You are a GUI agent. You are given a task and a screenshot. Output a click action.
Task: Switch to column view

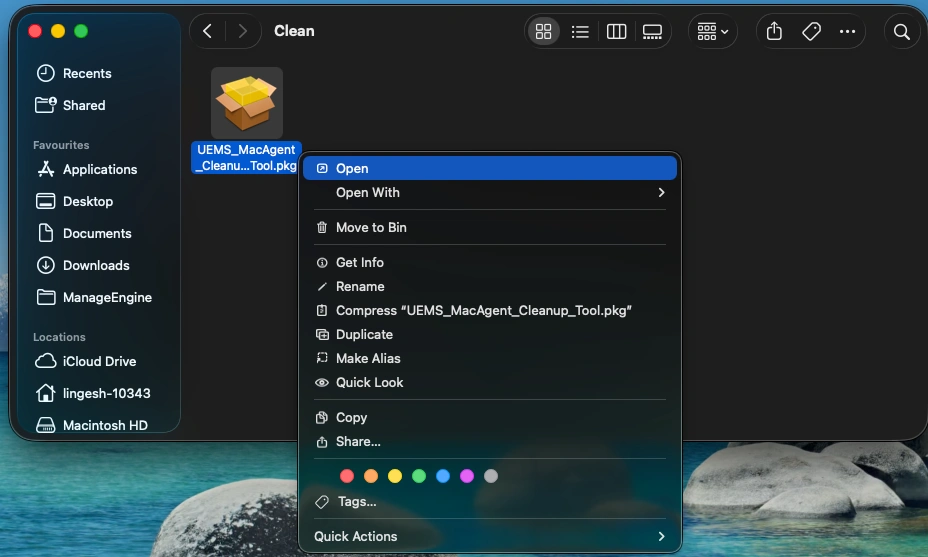pos(616,31)
